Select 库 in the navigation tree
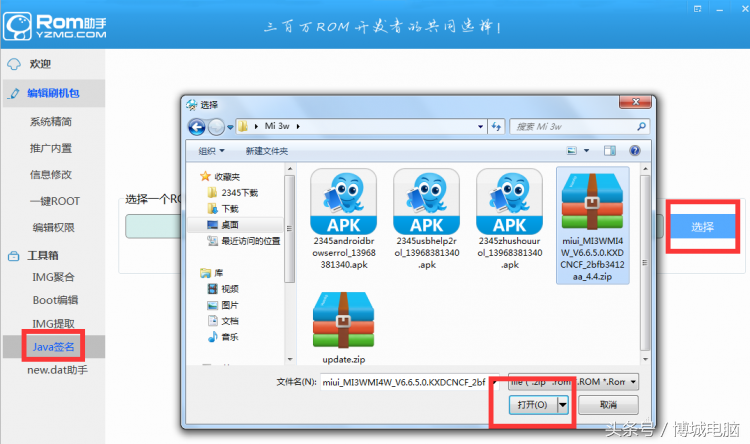This screenshot has height=444, width=750. (x=219, y=273)
